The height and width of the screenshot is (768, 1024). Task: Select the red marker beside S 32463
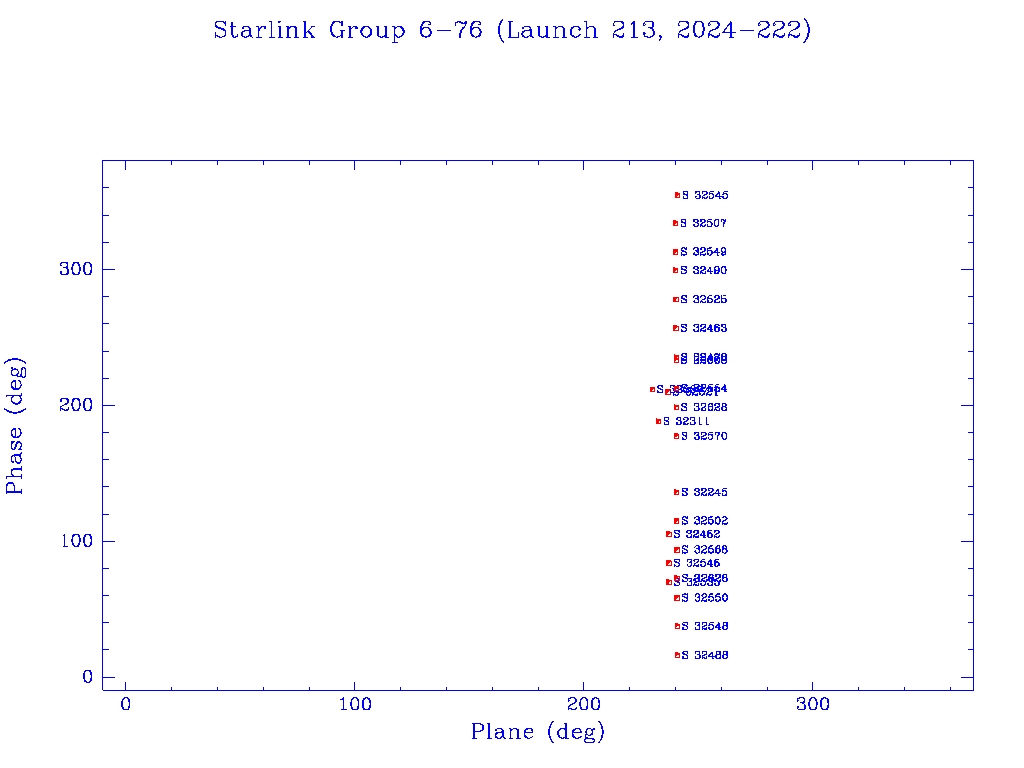676,328
